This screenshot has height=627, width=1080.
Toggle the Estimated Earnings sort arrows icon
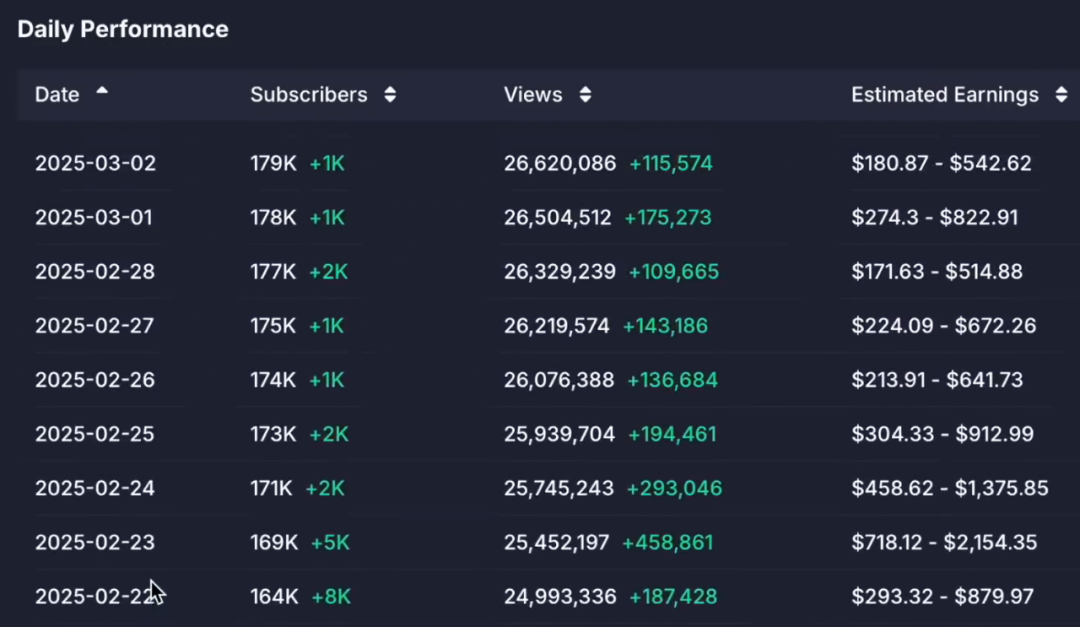tap(1061, 95)
